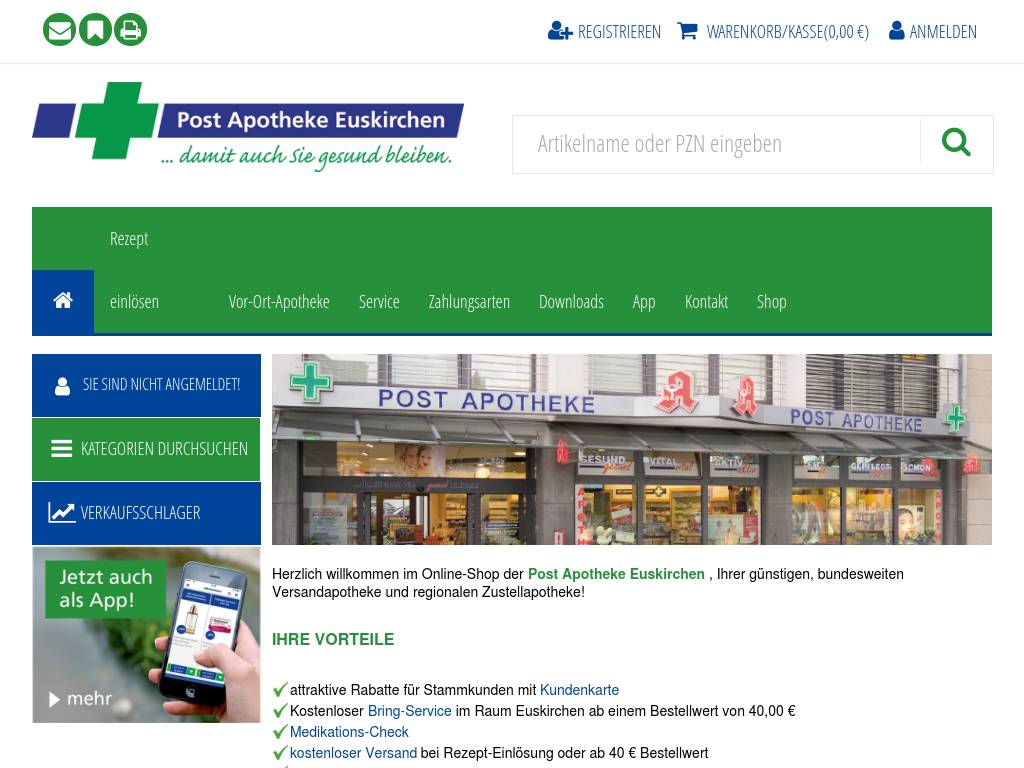Image resolution: width=1024 pixels, height=768 pixels.
Task: Click the 'Jetzt auch als App' banner
Action: pyautogui.click(x=146, y=635)
